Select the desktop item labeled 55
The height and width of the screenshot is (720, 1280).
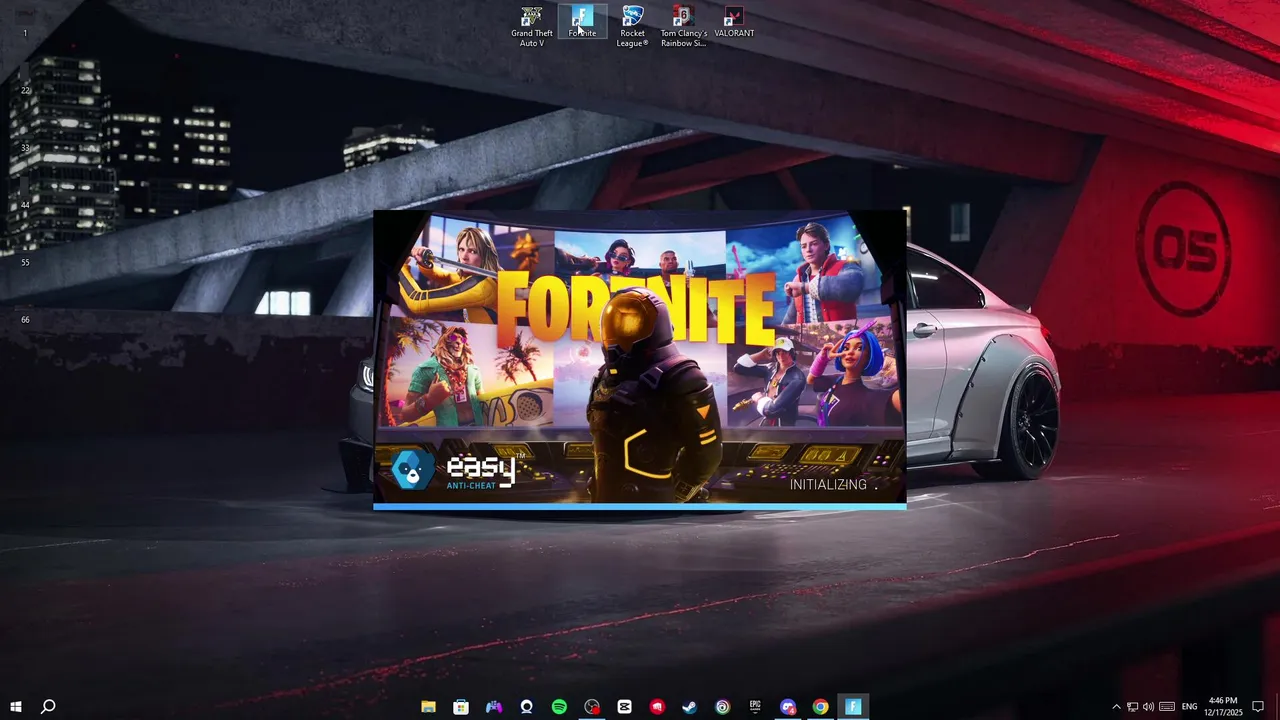pos(26,262)
